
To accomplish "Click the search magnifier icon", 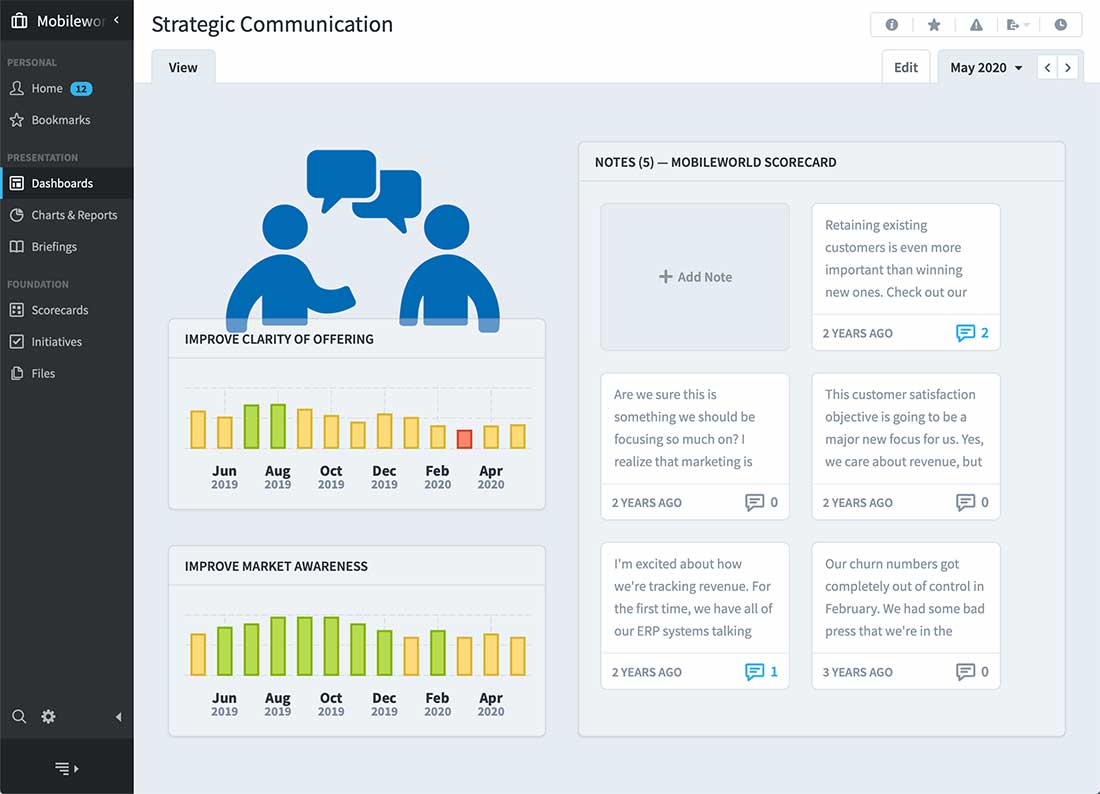I will 19,716.
